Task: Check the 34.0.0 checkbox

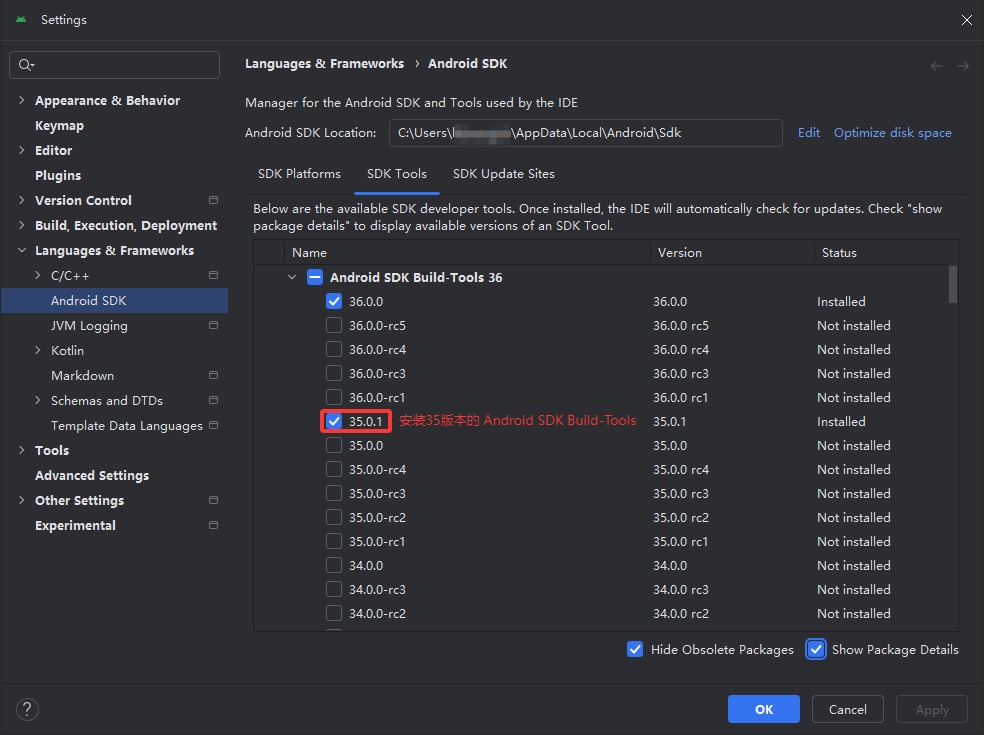Action: [334, 565]
